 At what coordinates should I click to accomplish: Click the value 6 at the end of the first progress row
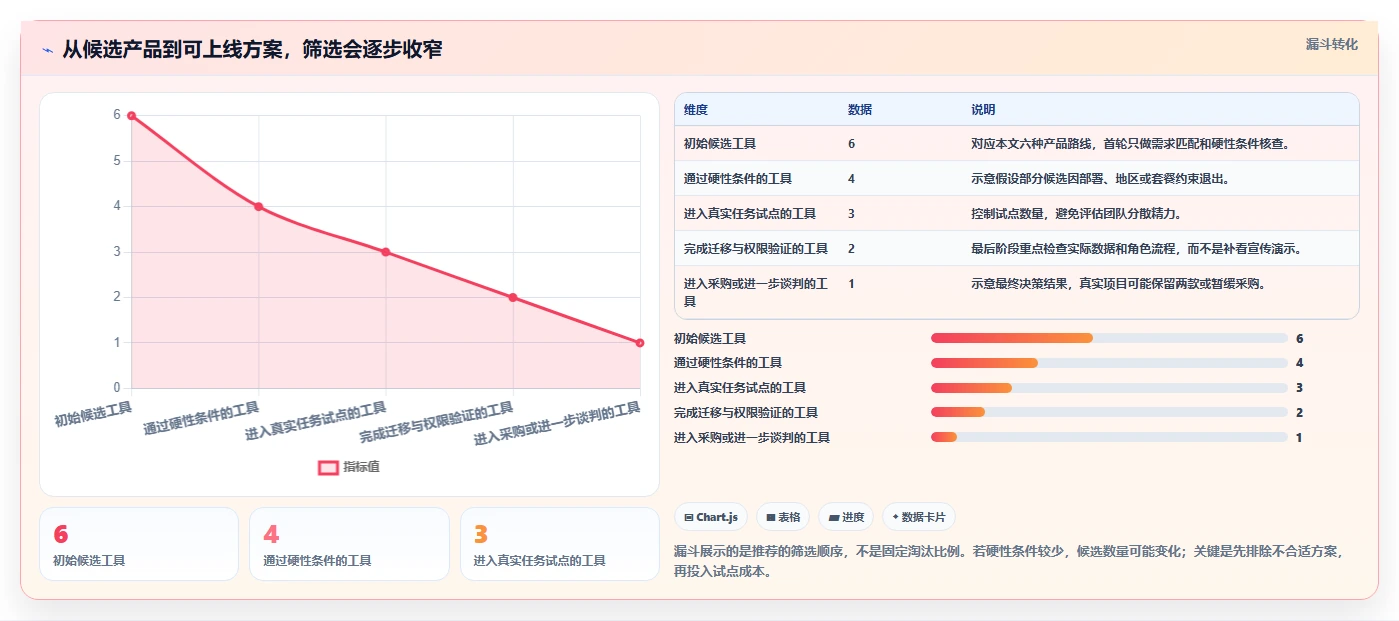(x=1299, y=339)
